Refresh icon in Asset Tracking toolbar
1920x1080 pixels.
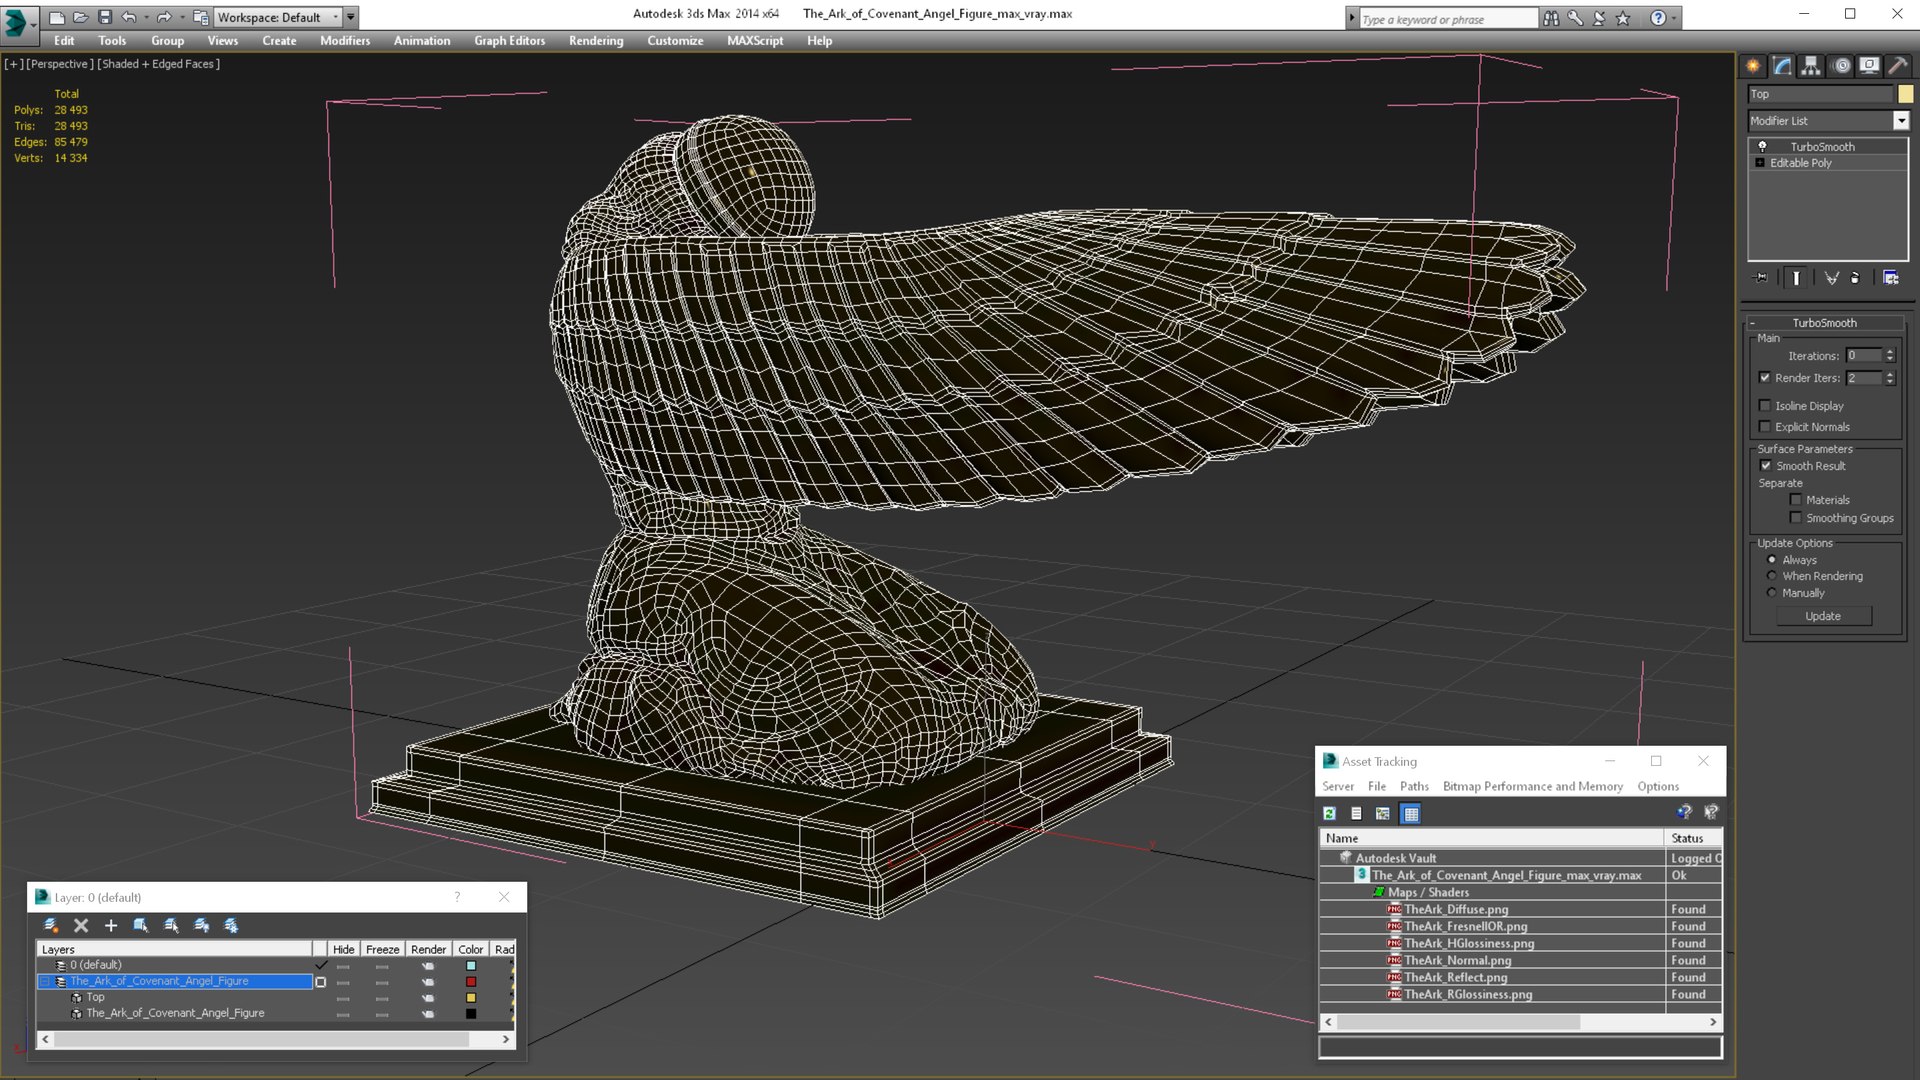(1330, 814)
